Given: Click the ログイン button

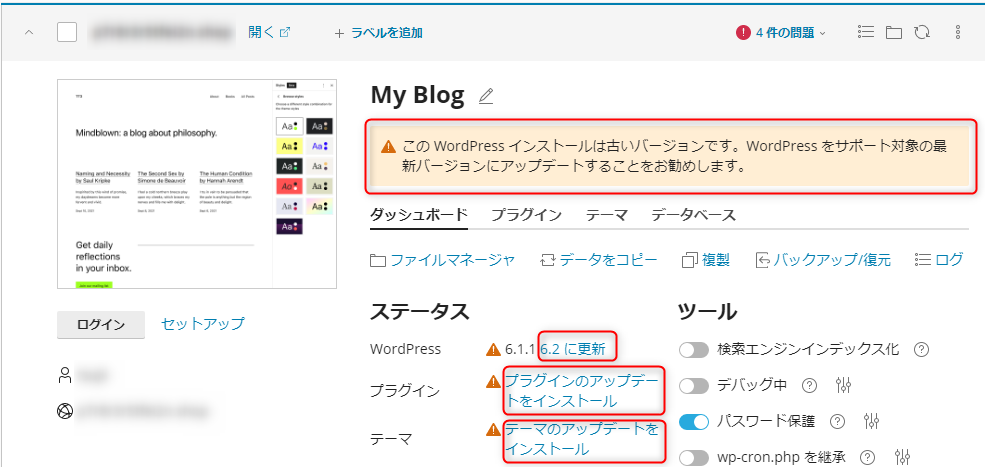Looking at the screenshot, I should 101,324.
